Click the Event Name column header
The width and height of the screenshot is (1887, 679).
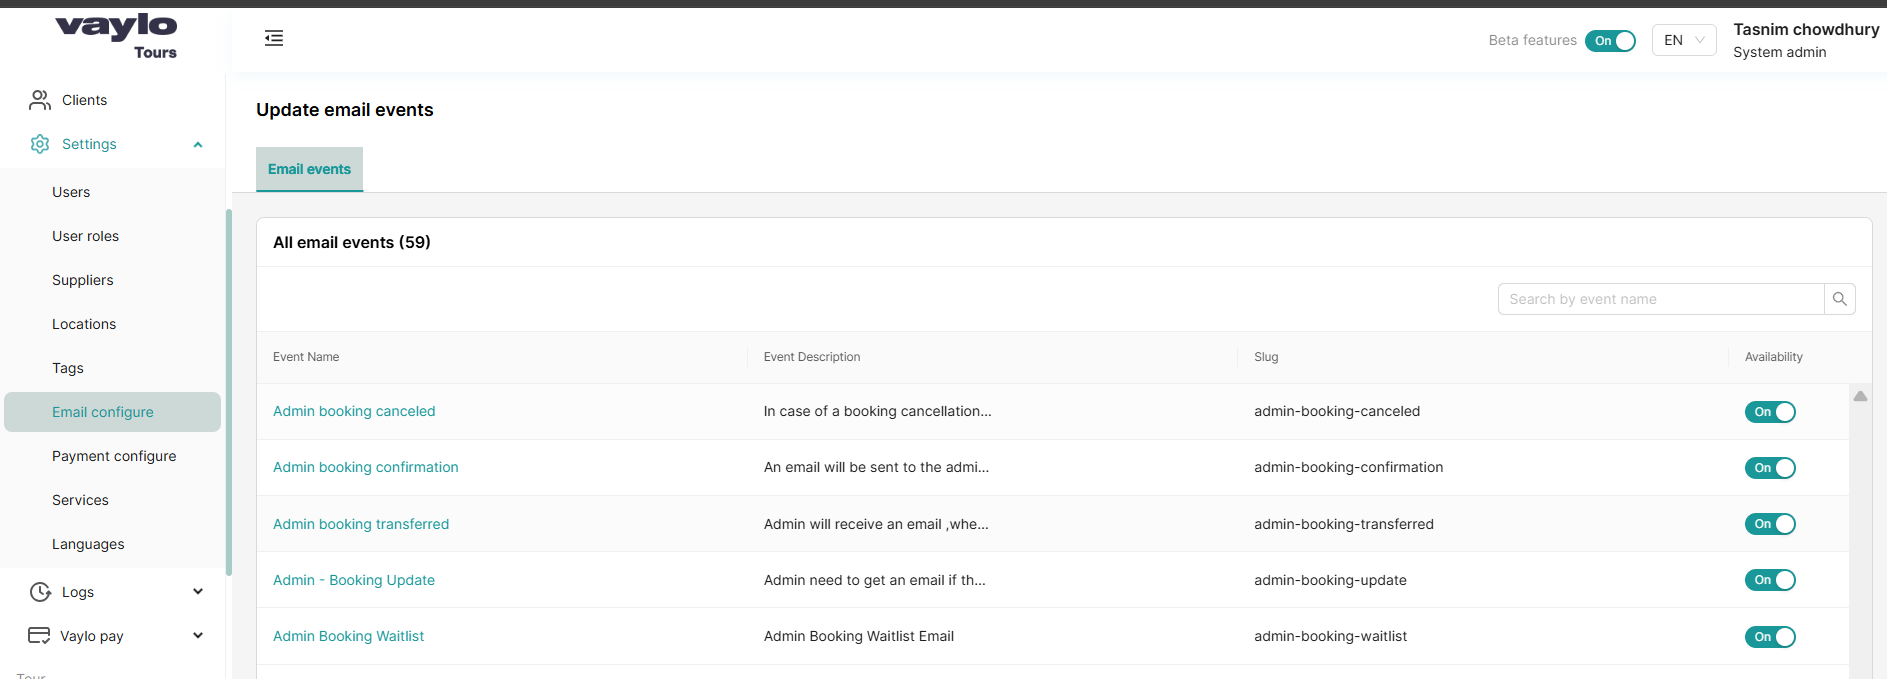click(306, 357)
